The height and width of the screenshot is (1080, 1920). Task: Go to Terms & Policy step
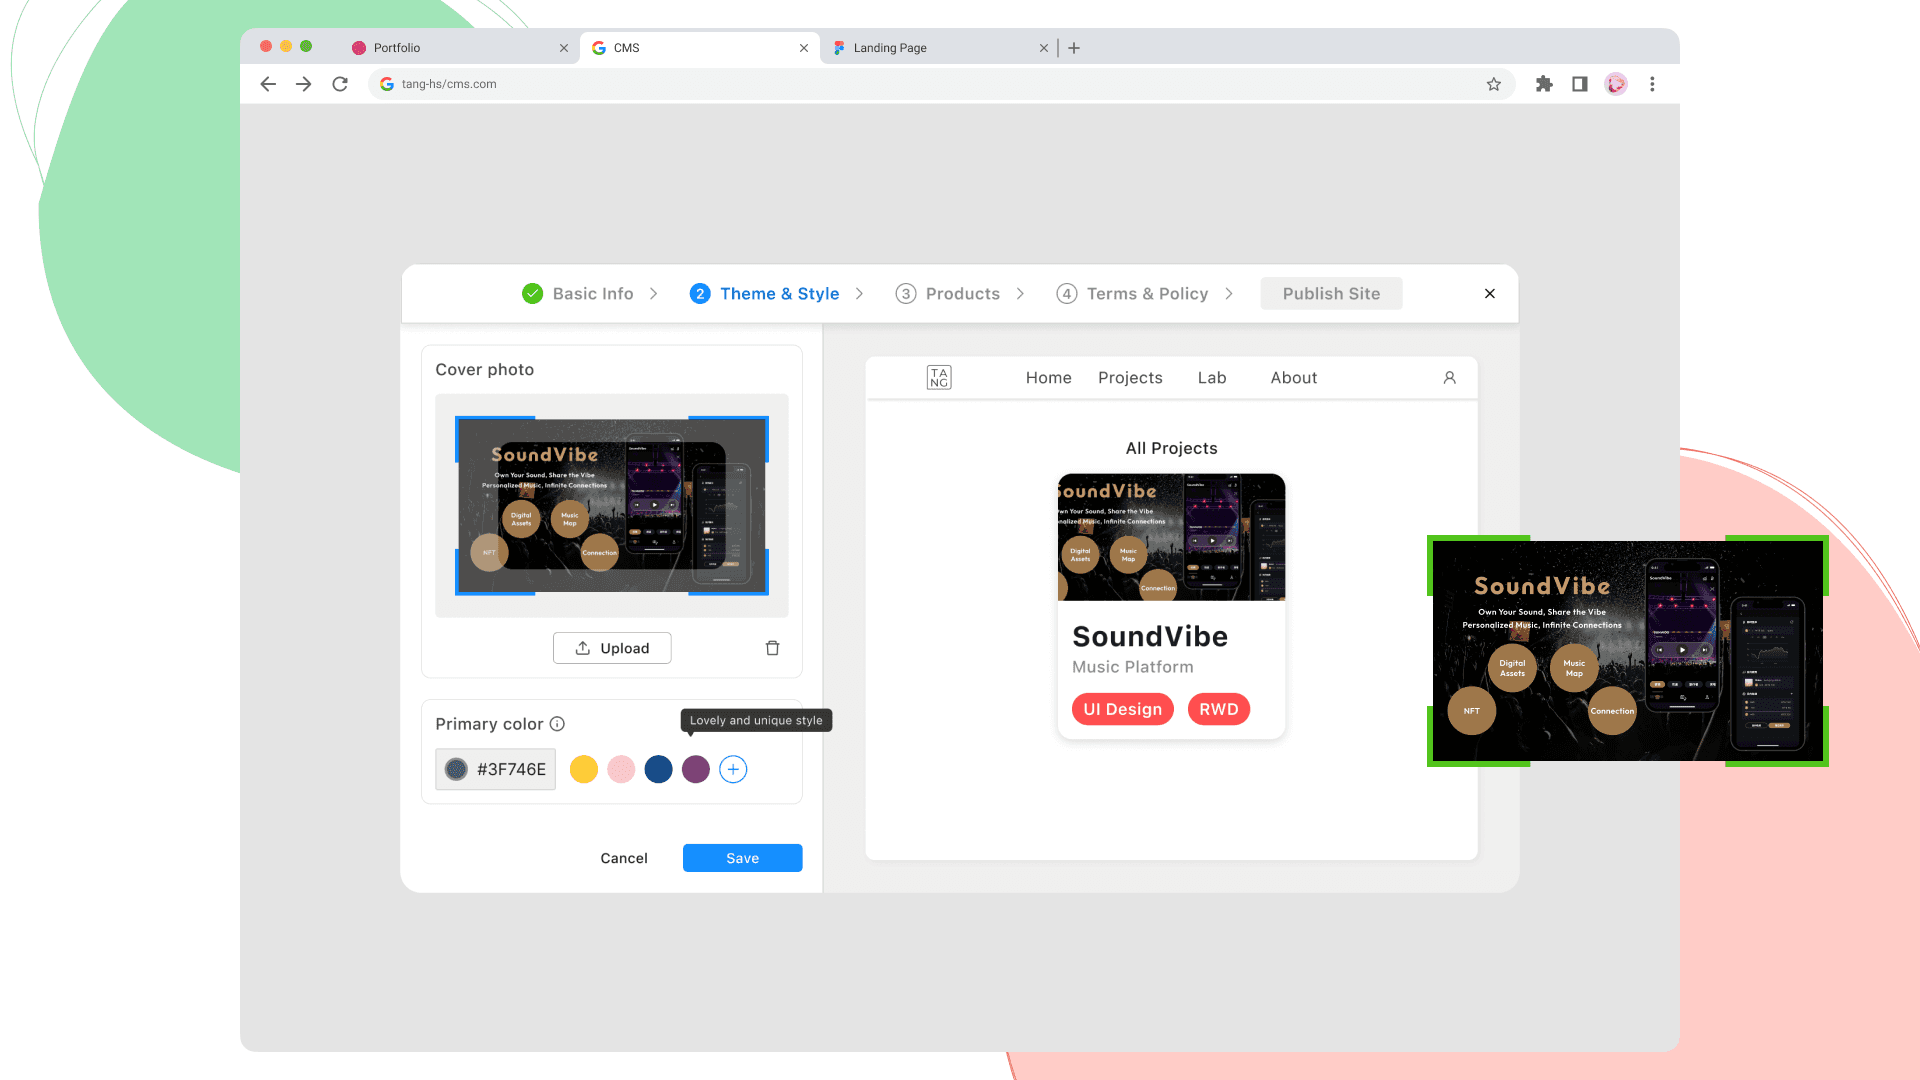tap(1146, 294)
